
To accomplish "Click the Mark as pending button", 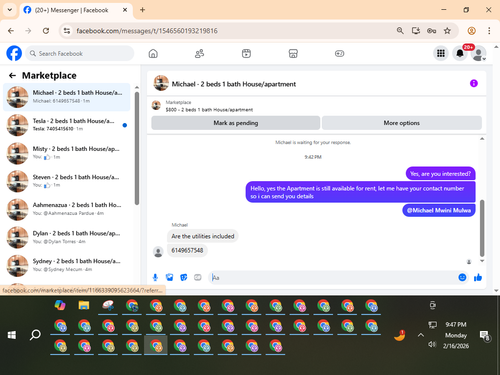I will [236, 123].
